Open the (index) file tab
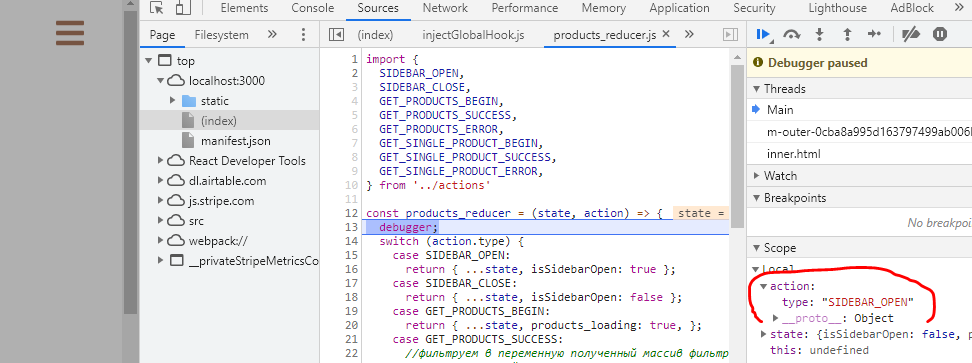Image resolution: width=972 pixels, height=363 pixels. pos(375,35)
